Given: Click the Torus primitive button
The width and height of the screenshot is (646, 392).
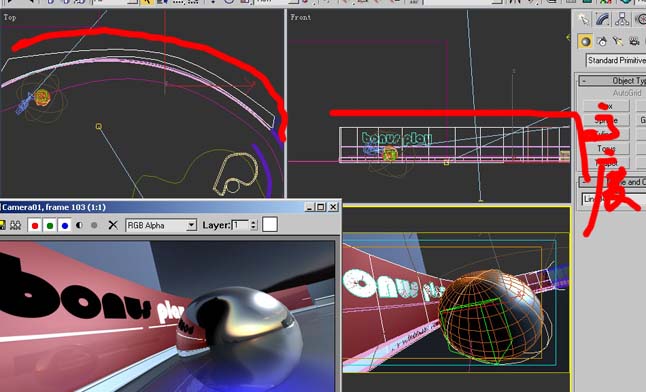Looking at the screenshot, I should click(606, 148).
